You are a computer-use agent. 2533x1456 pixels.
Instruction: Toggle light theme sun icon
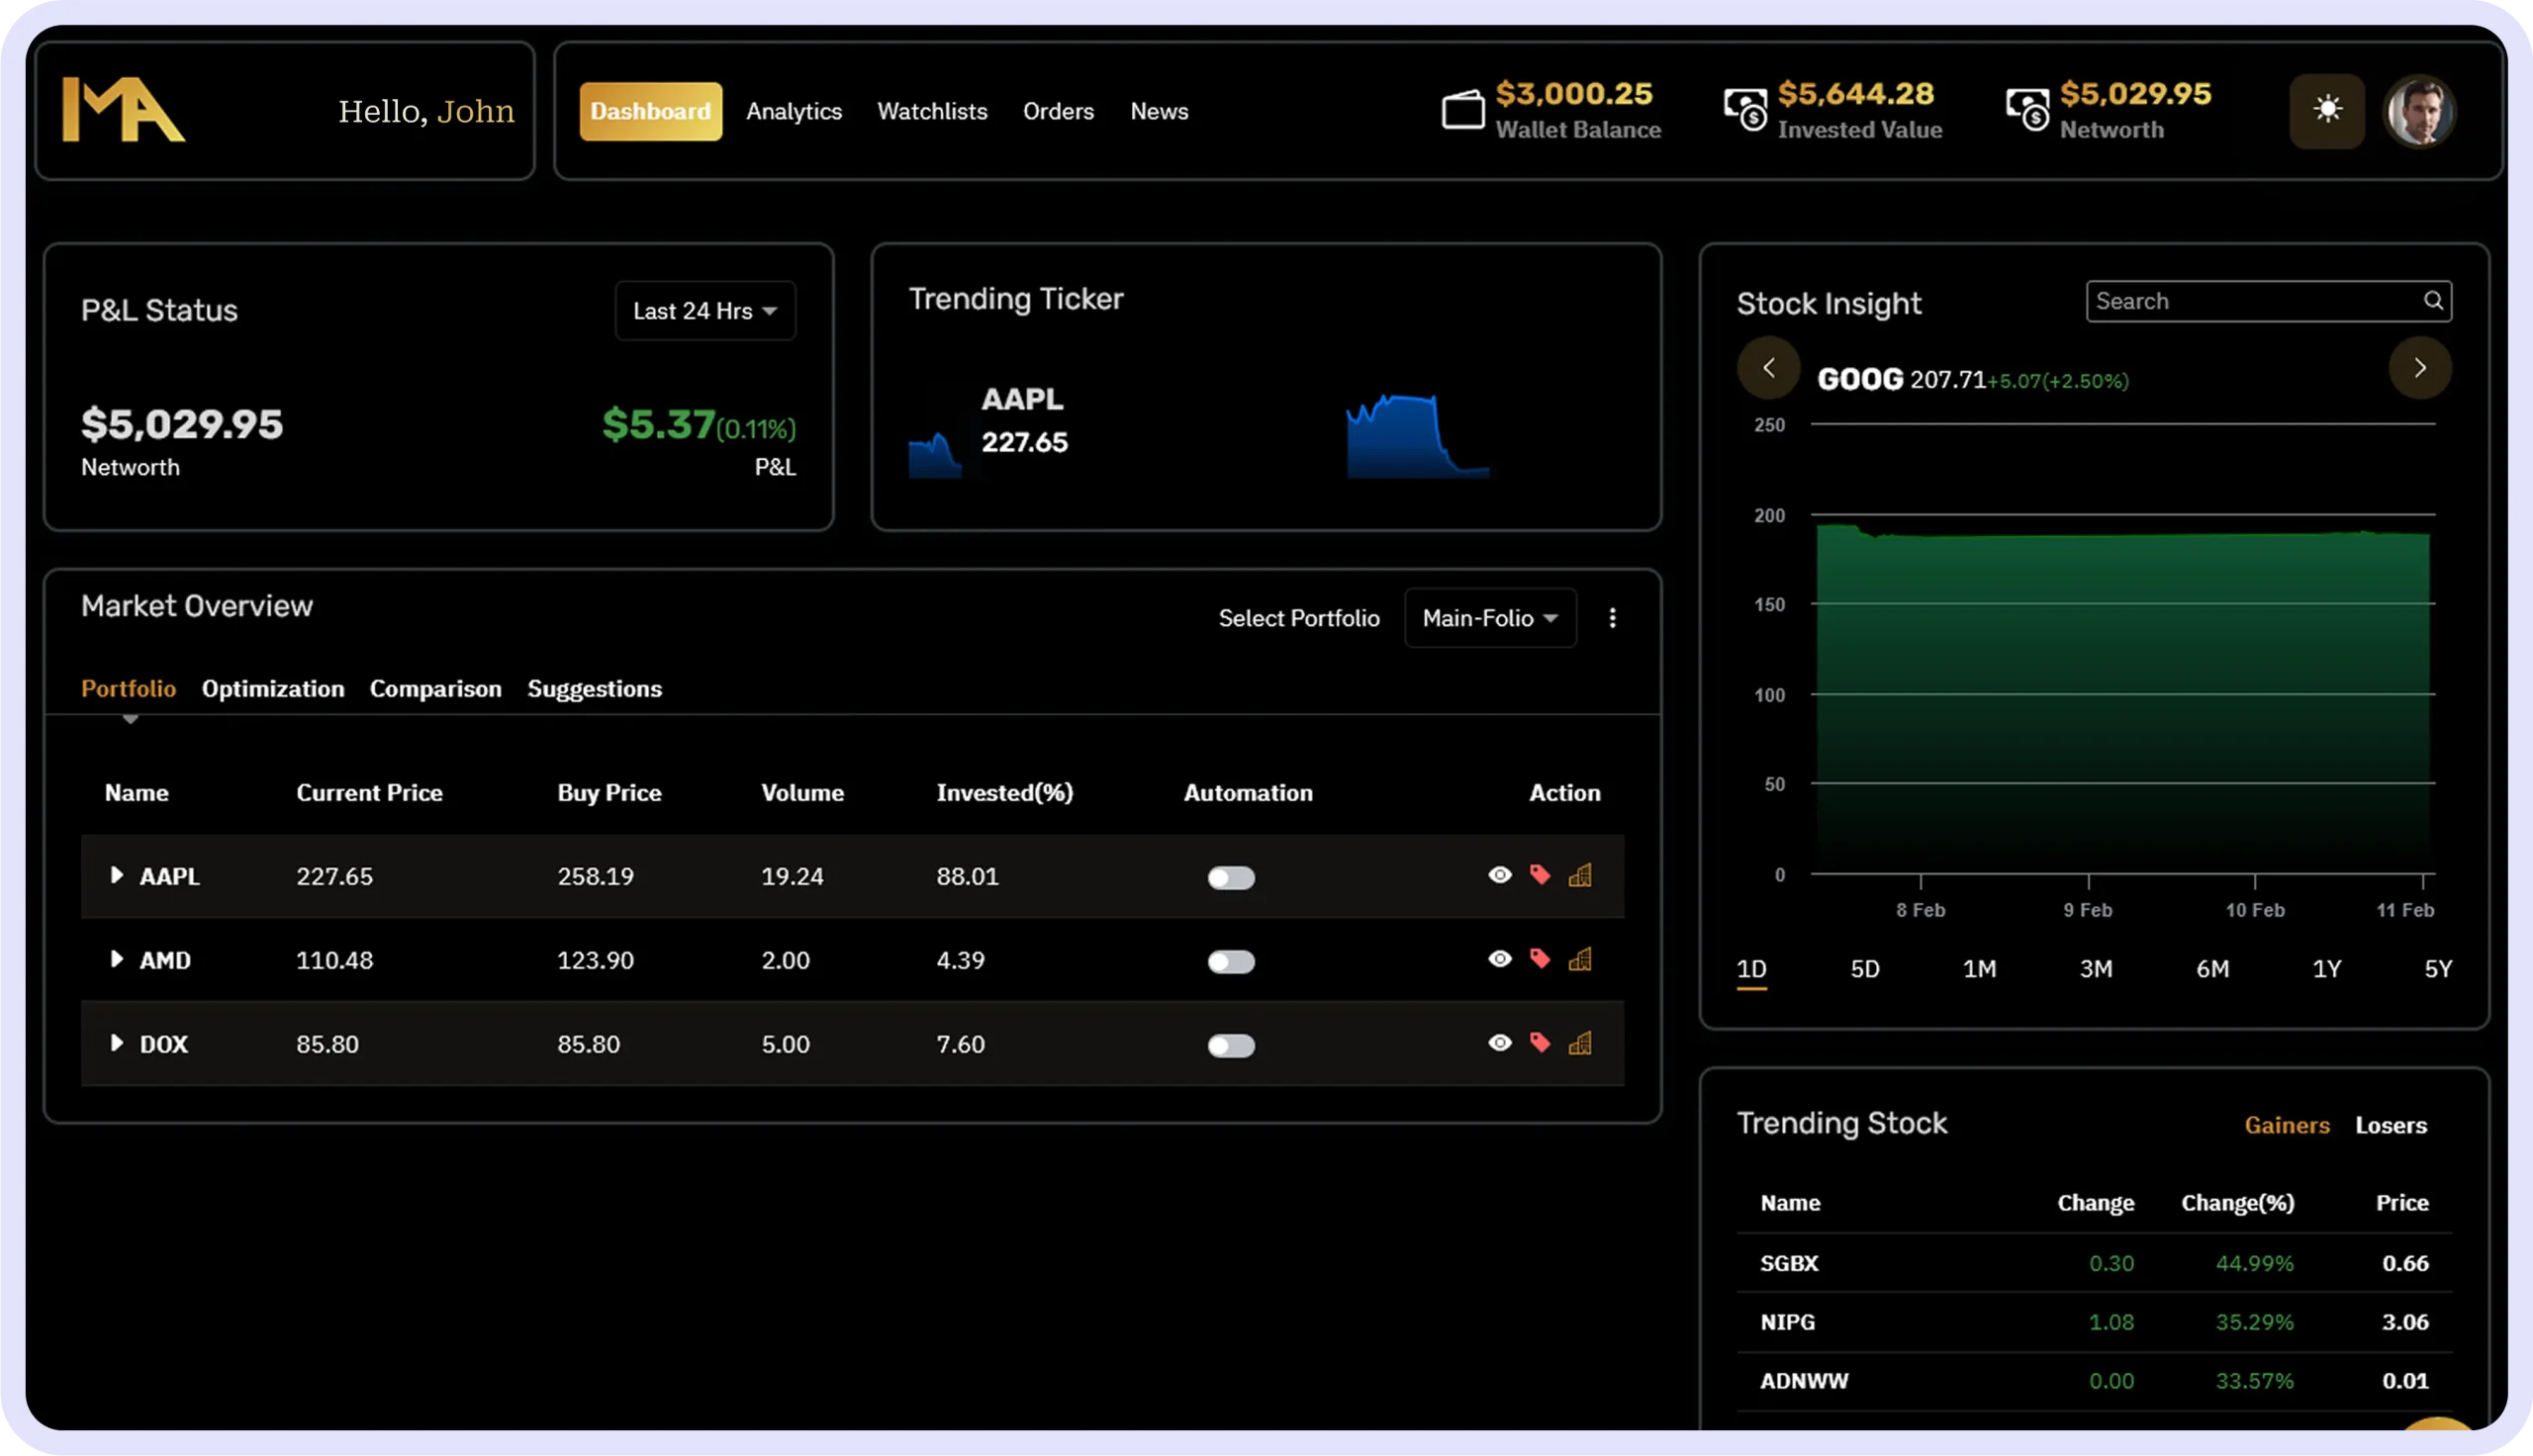click(x=2327, y=110)
